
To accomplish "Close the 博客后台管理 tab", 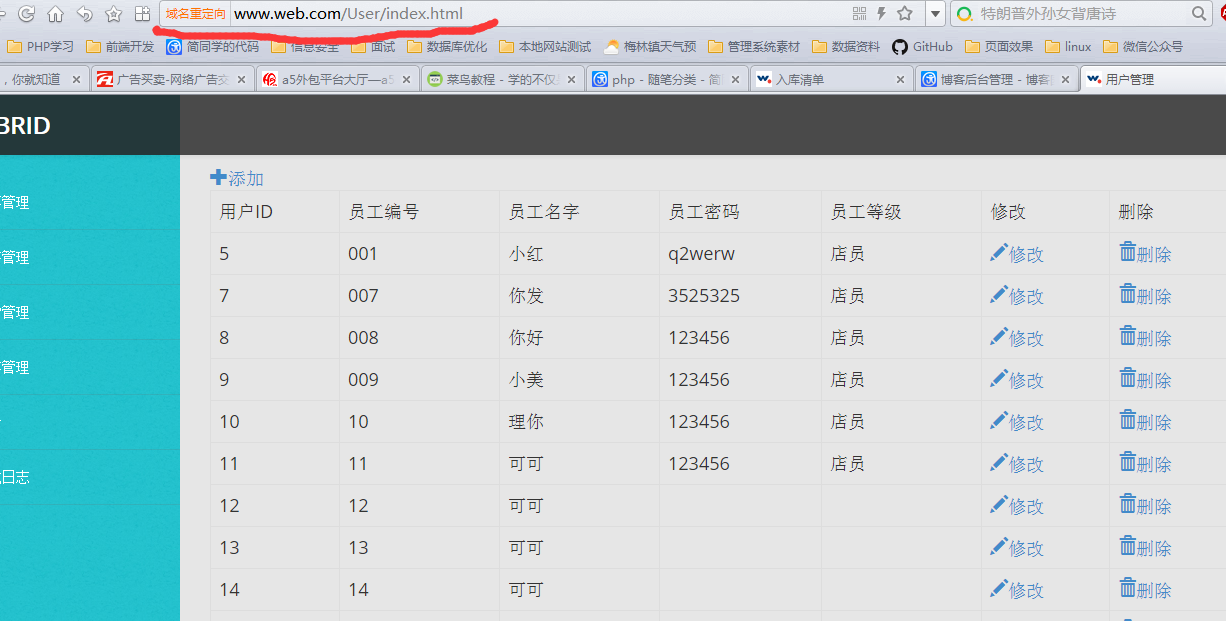I will (x=1064, y=79).
